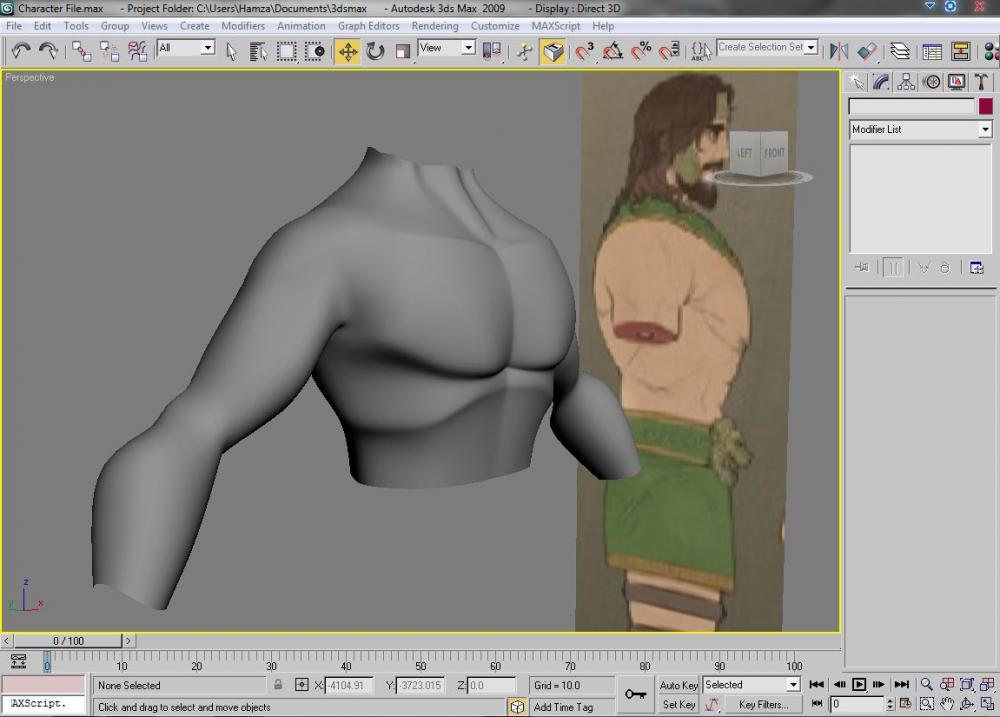This screenshot has width=1000, height=717.
Task: Open the Modifiers menu
Action: (243, 26)
